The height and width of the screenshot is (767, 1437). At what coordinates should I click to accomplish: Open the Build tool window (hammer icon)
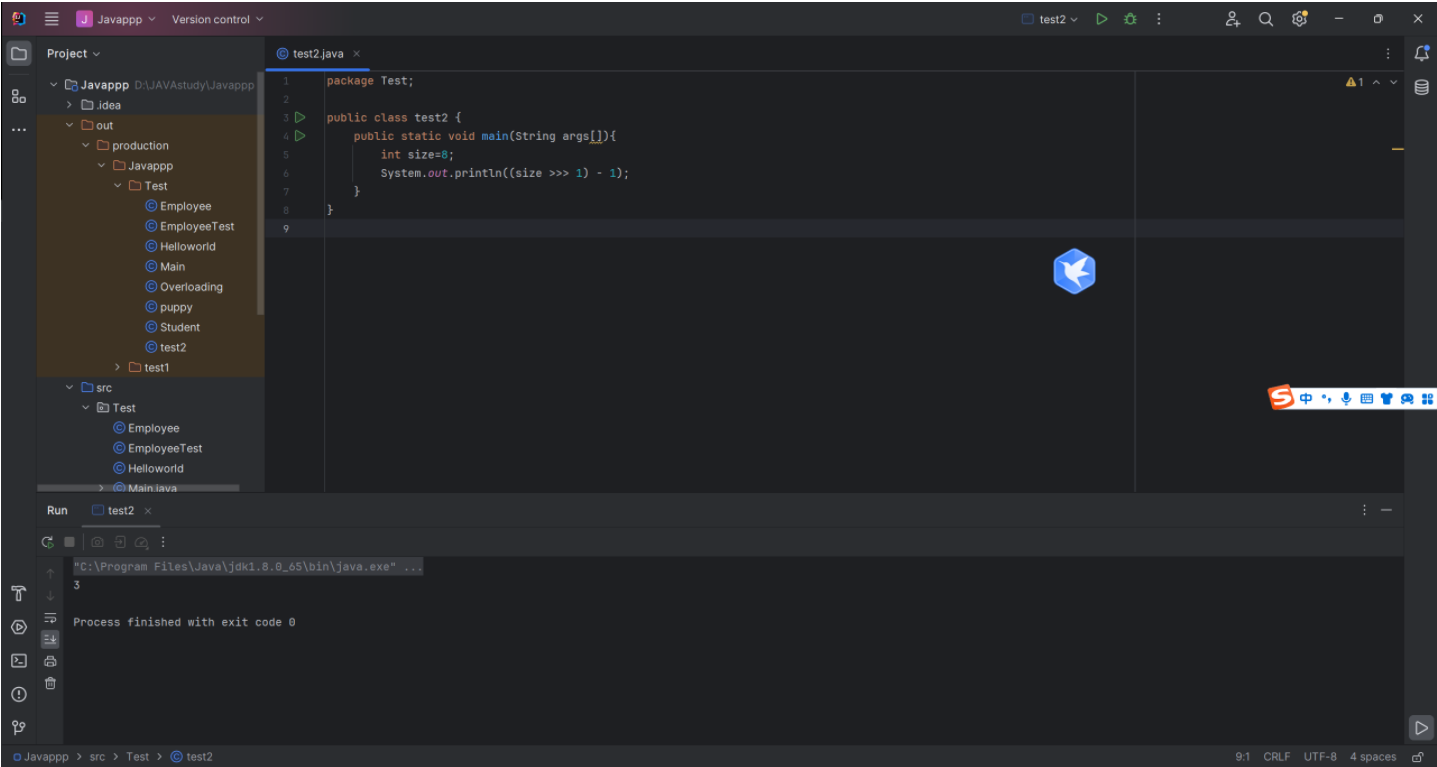click(18, 594)
